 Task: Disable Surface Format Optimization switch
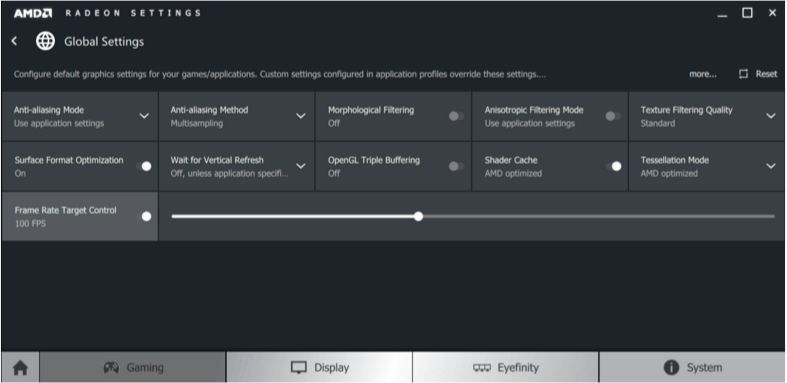coord(144,166)
